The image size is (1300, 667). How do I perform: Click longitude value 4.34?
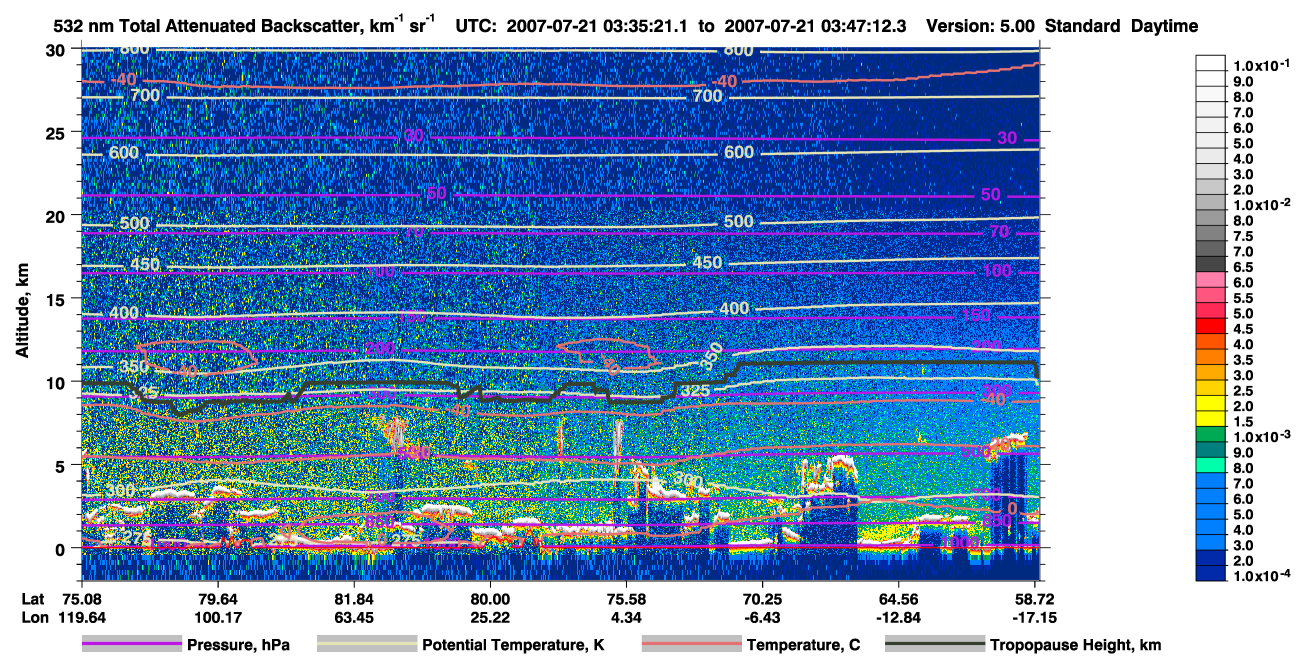(x=625, y=617)
